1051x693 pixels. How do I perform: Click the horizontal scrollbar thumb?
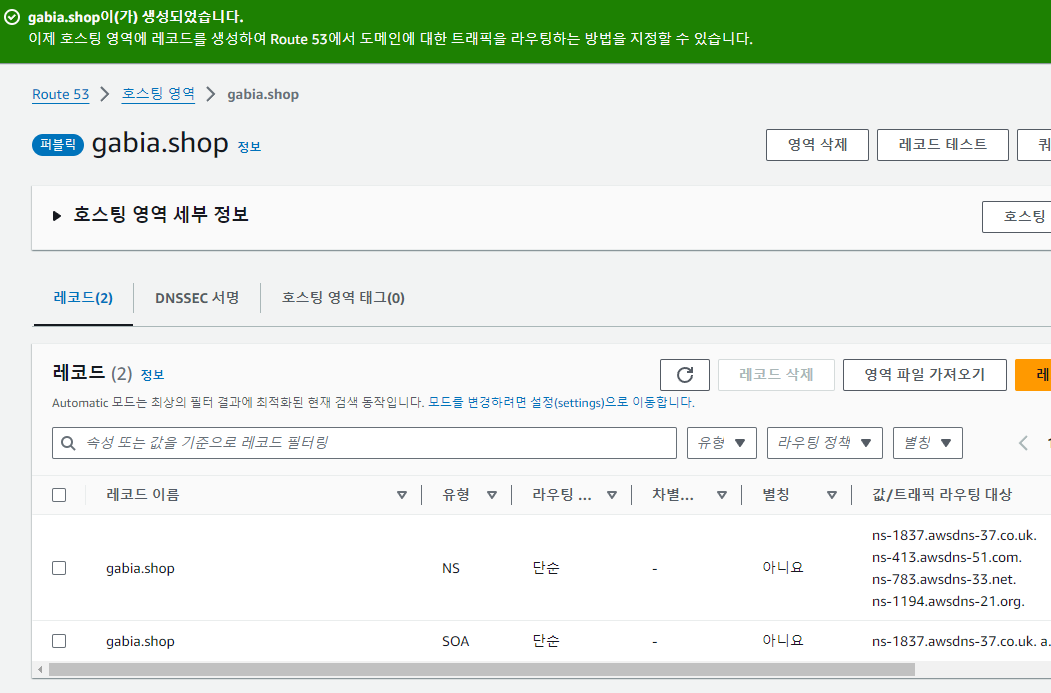(482, 670)
